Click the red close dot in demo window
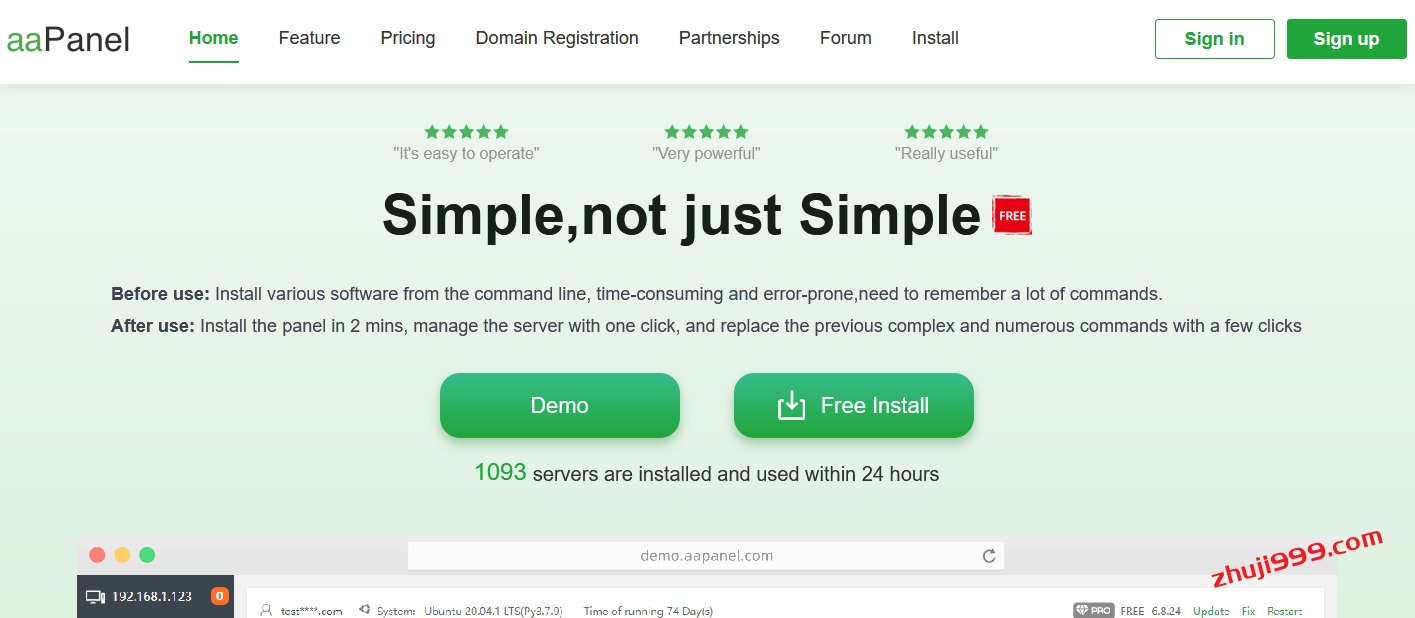The height and width of the screenshot is (618, 1415). [x=97, y=555]
